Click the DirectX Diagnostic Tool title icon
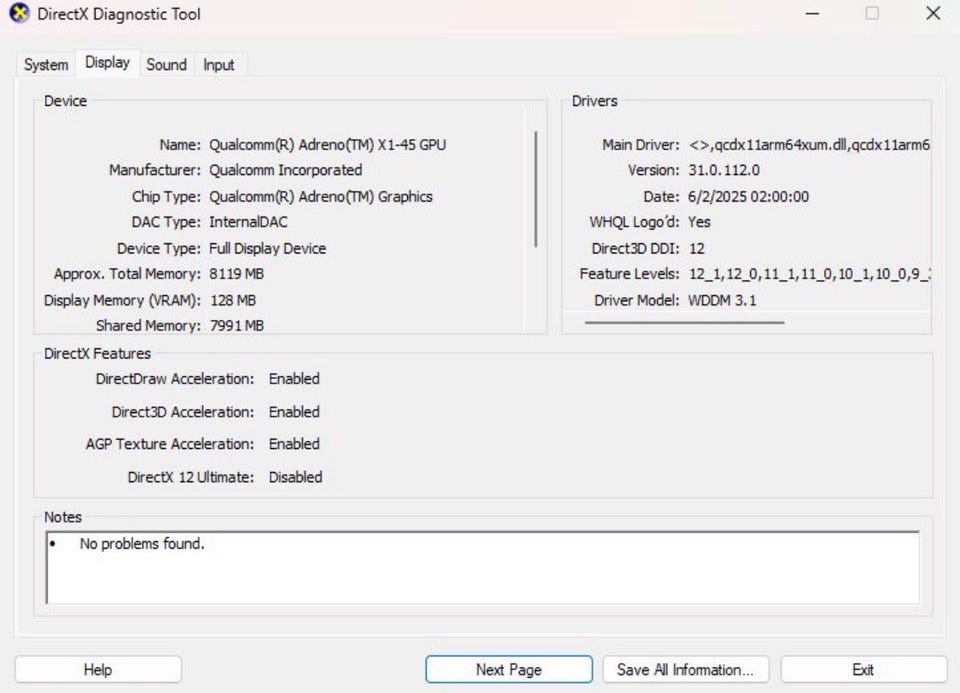This screenshot has height=693, width=960. pos(20,13)
